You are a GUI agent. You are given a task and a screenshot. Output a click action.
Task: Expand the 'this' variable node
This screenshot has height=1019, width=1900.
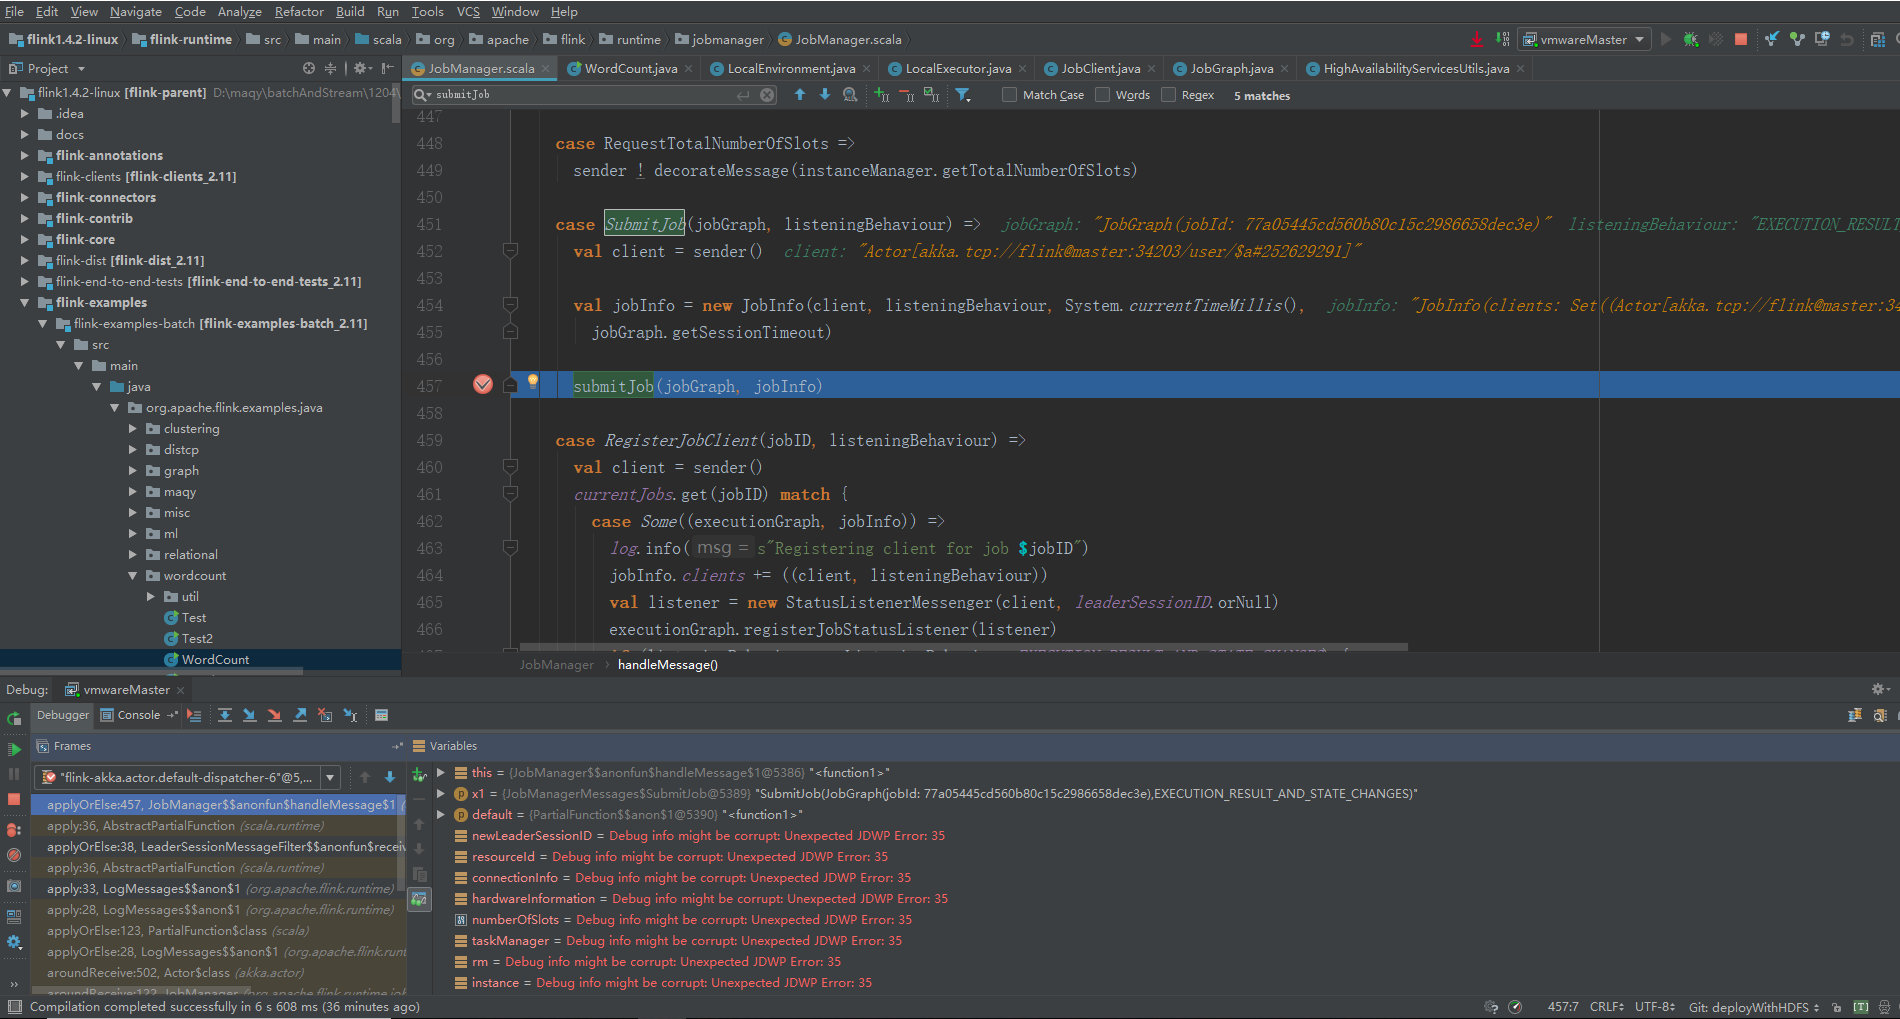[x=441, y=772]
